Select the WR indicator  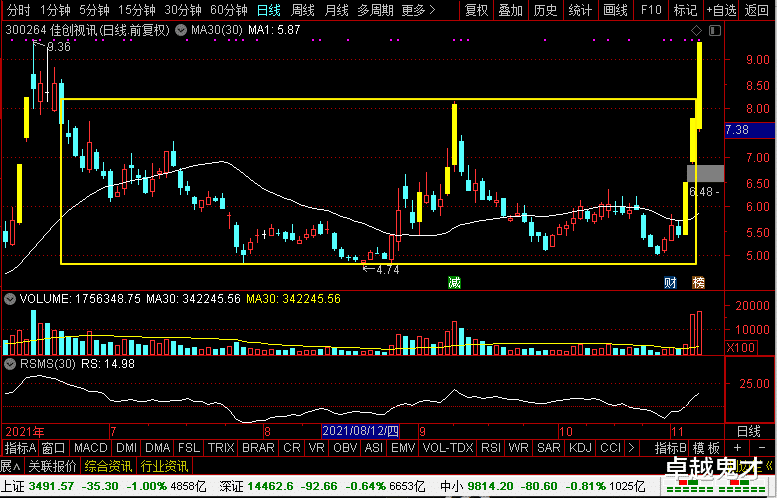point(518,448)
